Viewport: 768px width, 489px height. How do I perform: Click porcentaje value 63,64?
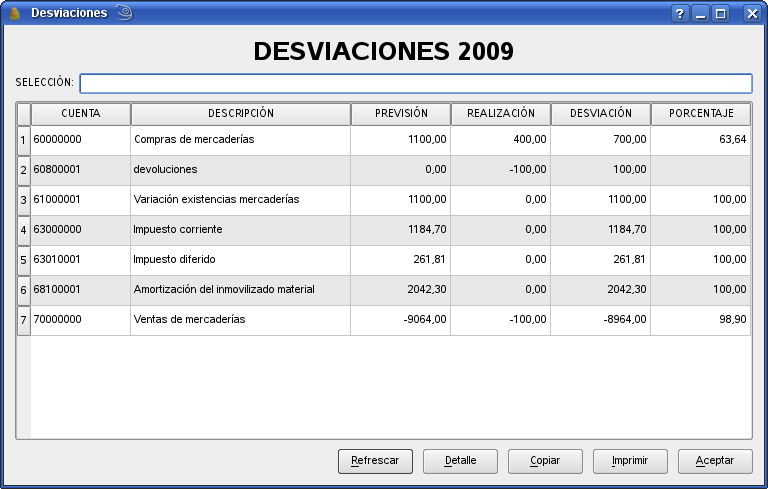(x=701, y=141)
